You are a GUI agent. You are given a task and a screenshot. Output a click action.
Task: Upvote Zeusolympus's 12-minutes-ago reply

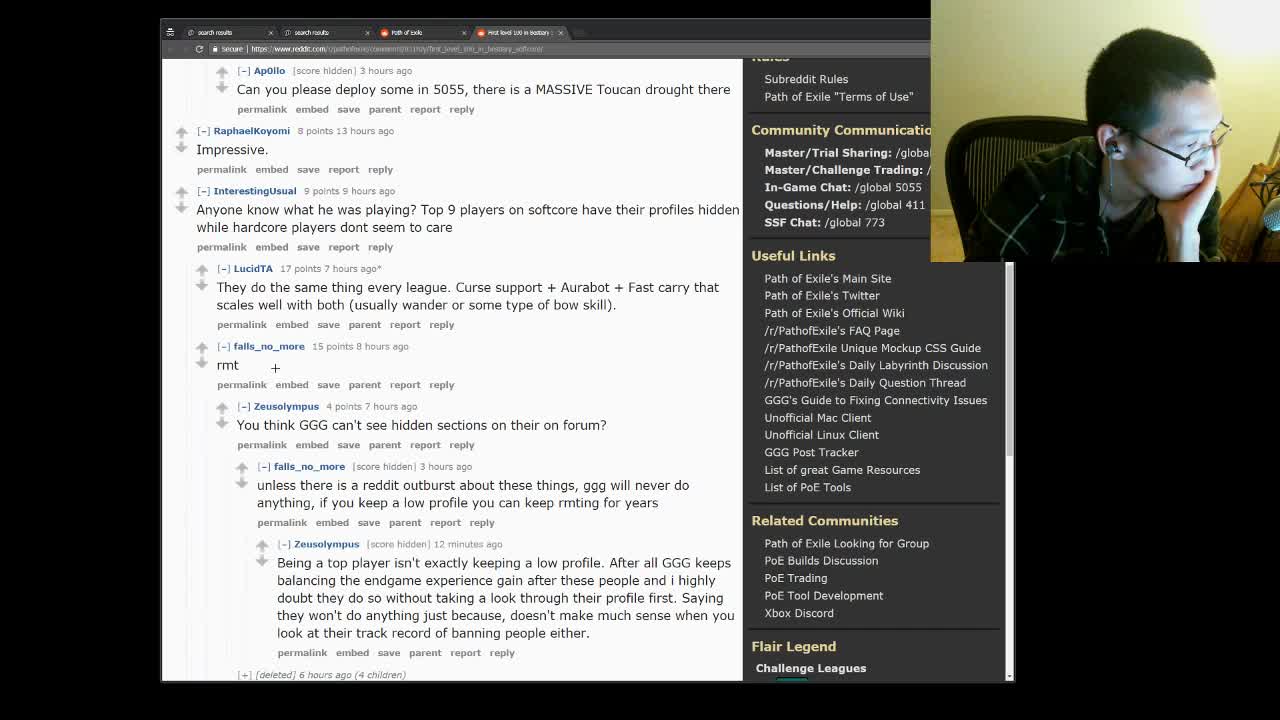point(262,546)
